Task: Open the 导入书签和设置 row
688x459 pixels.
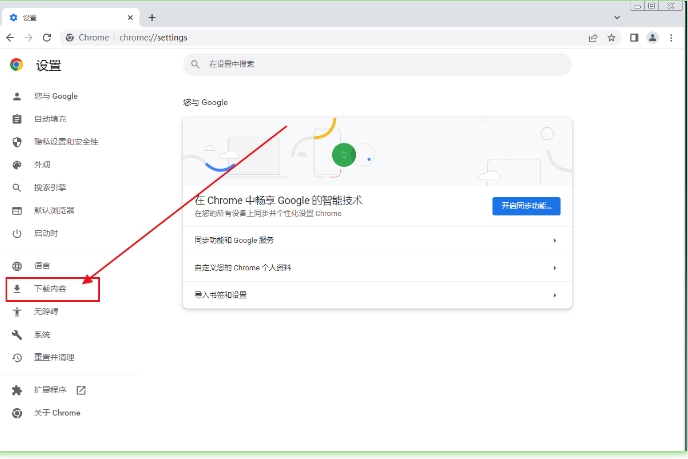Action: pos(377,295)
